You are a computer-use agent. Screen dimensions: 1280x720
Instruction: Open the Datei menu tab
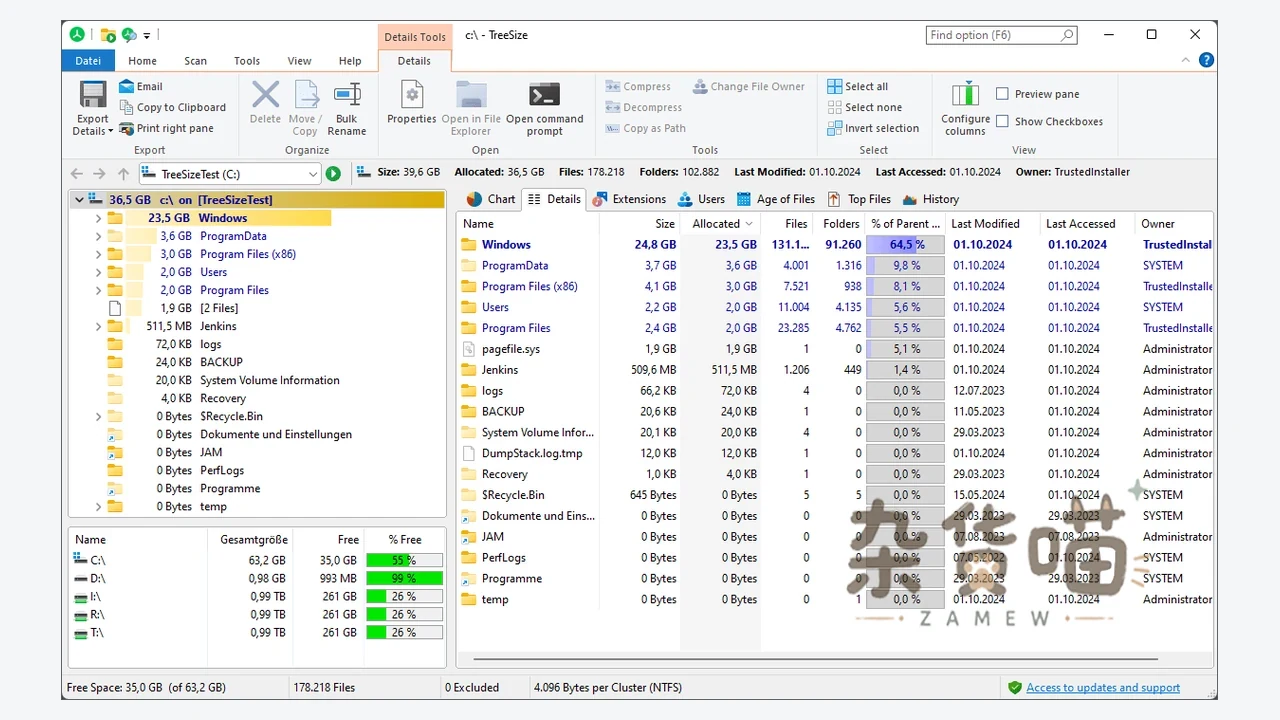pos(88,61)
